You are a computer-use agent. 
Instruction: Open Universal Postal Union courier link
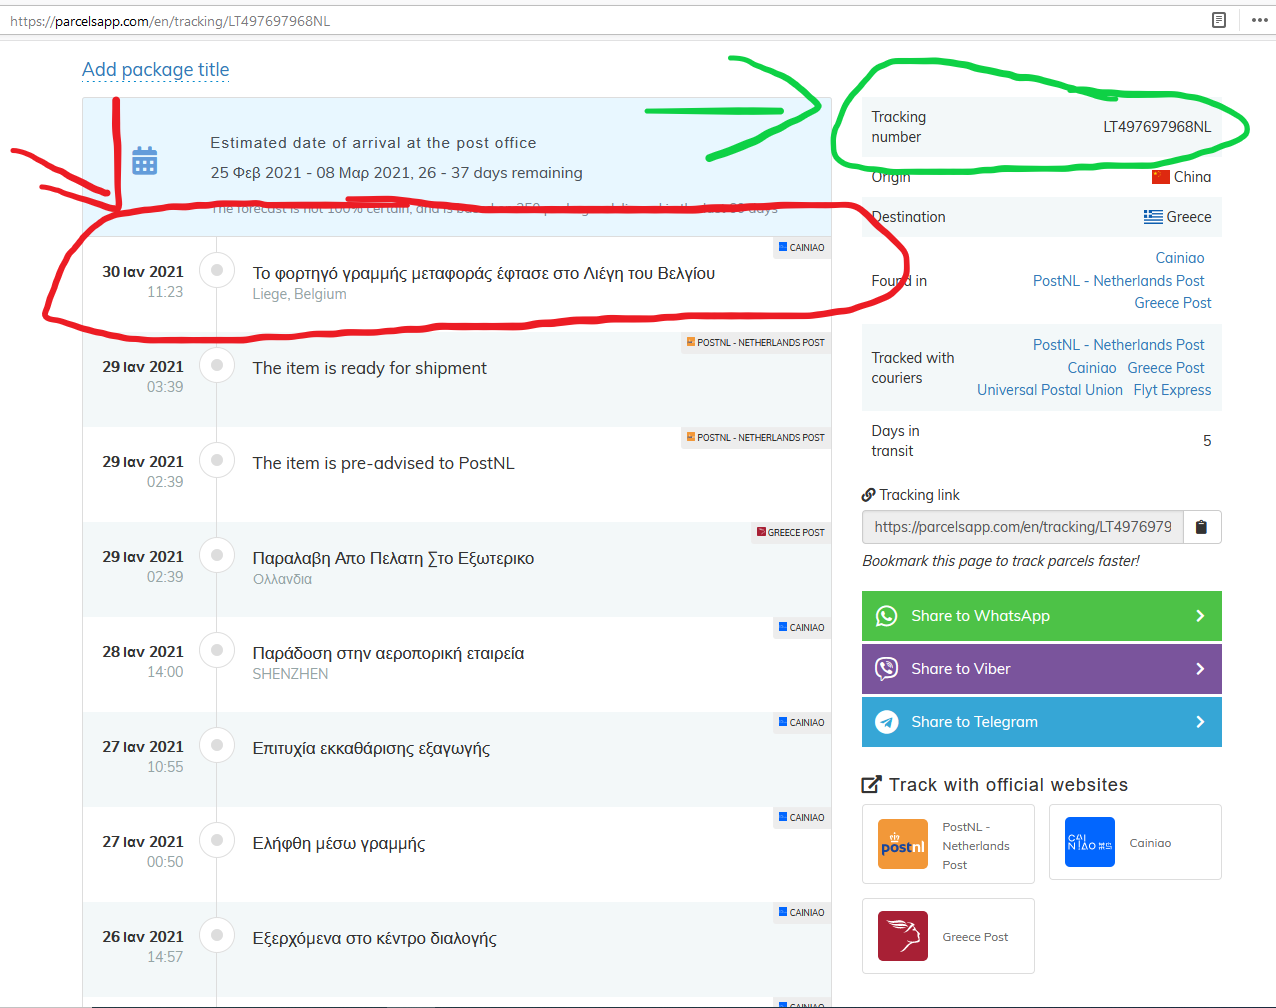coord(1050,390)
